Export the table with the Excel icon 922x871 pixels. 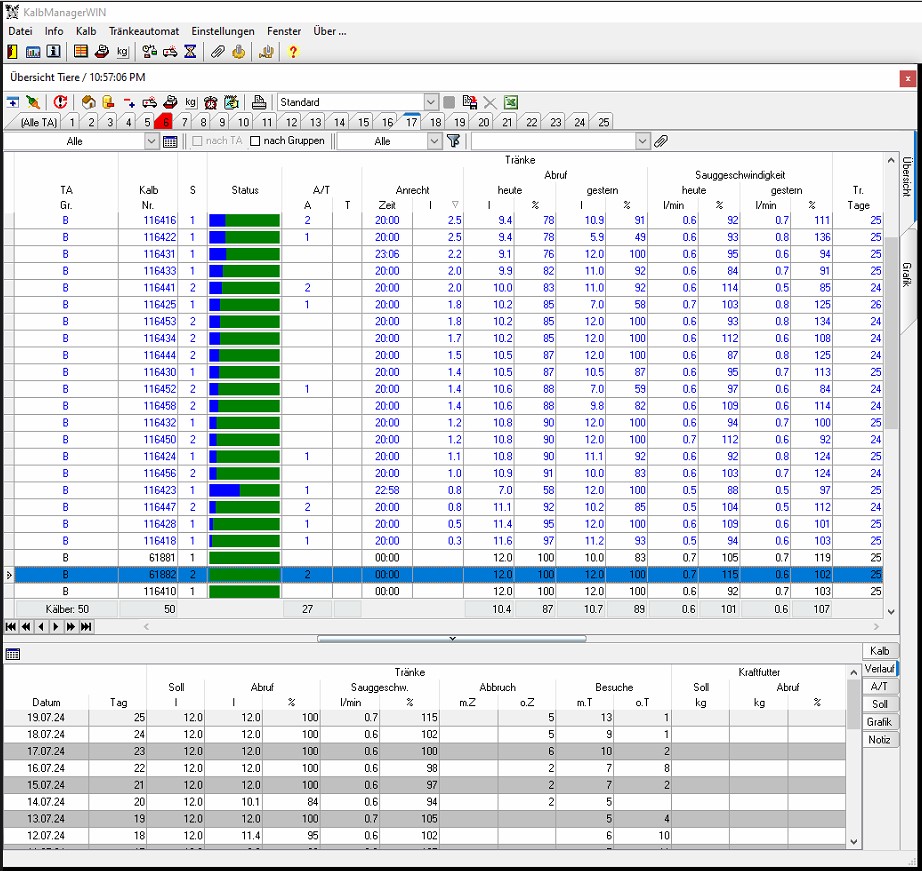(x=510, y=102)
